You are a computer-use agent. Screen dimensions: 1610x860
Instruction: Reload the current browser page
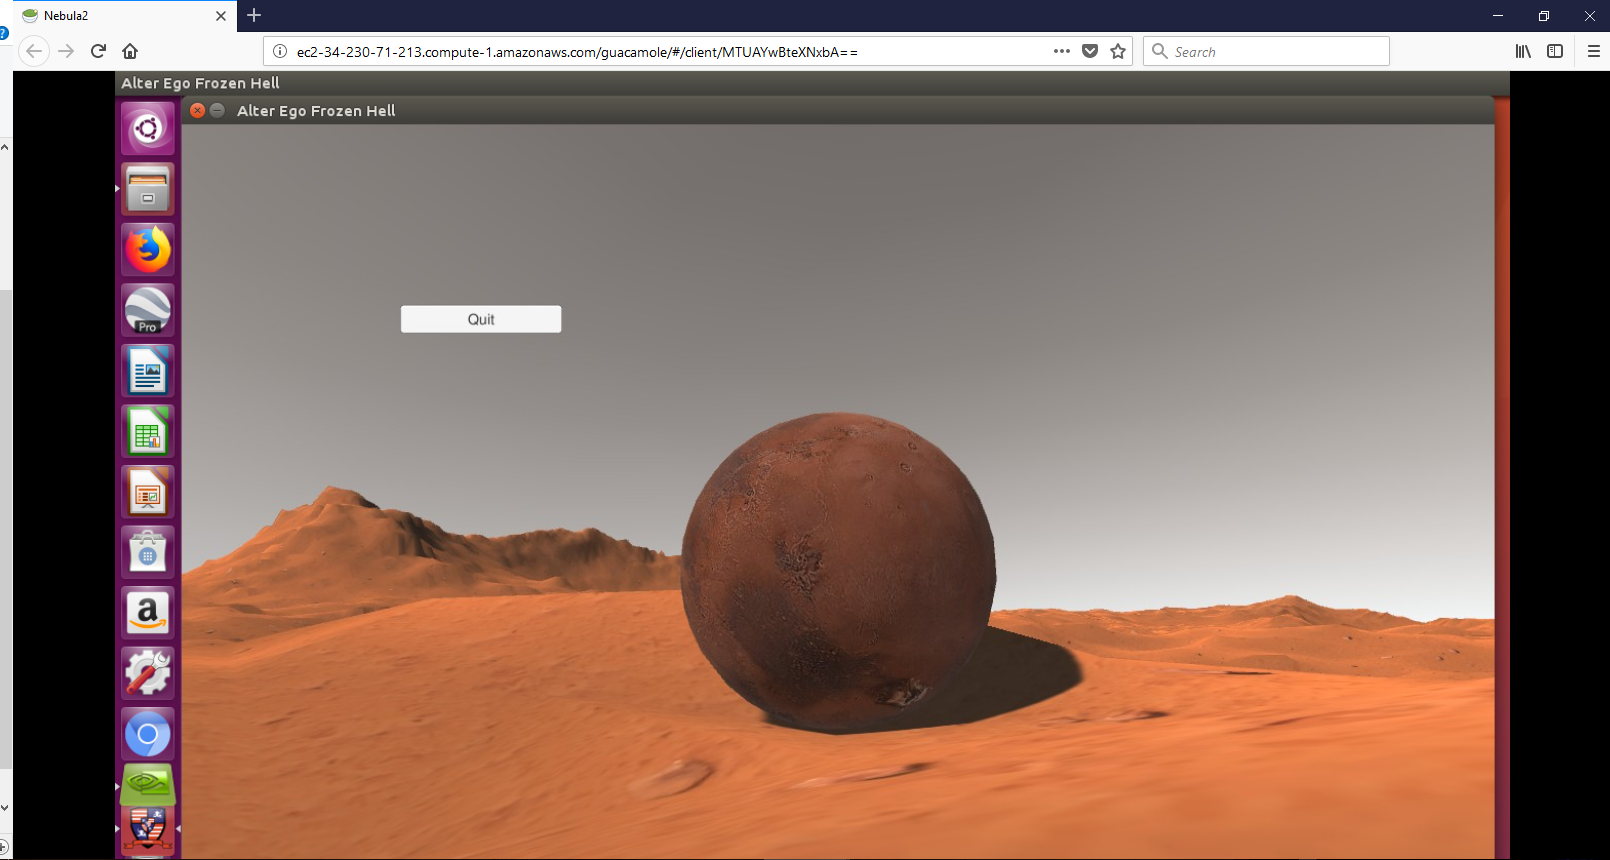98,51
